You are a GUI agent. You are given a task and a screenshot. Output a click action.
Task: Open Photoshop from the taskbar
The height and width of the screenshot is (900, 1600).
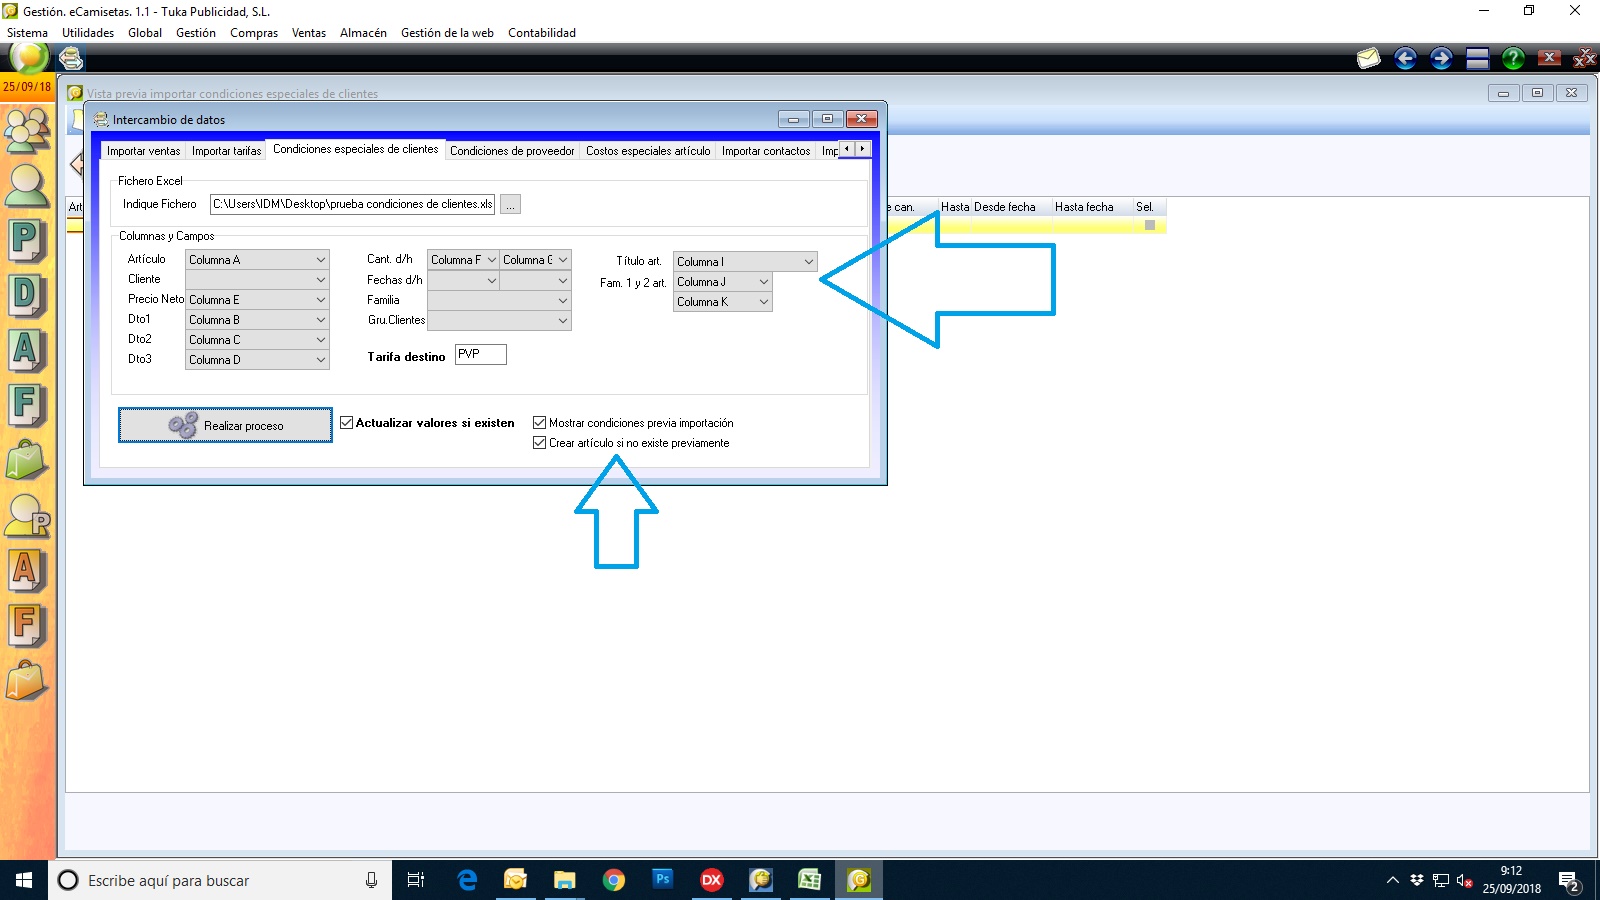(663, 880)
